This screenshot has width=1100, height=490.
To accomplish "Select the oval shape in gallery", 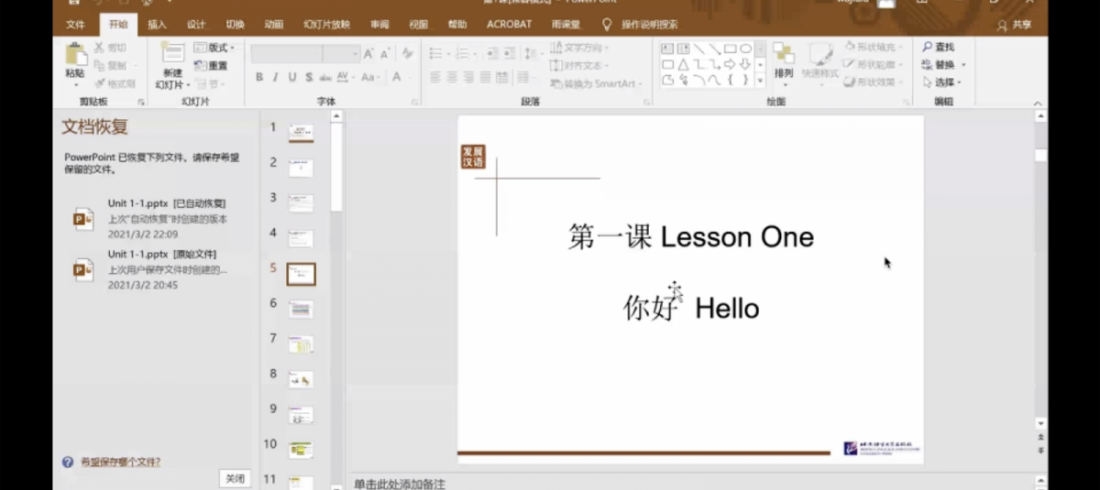I will pyautogui.click(x=745, y=48).
